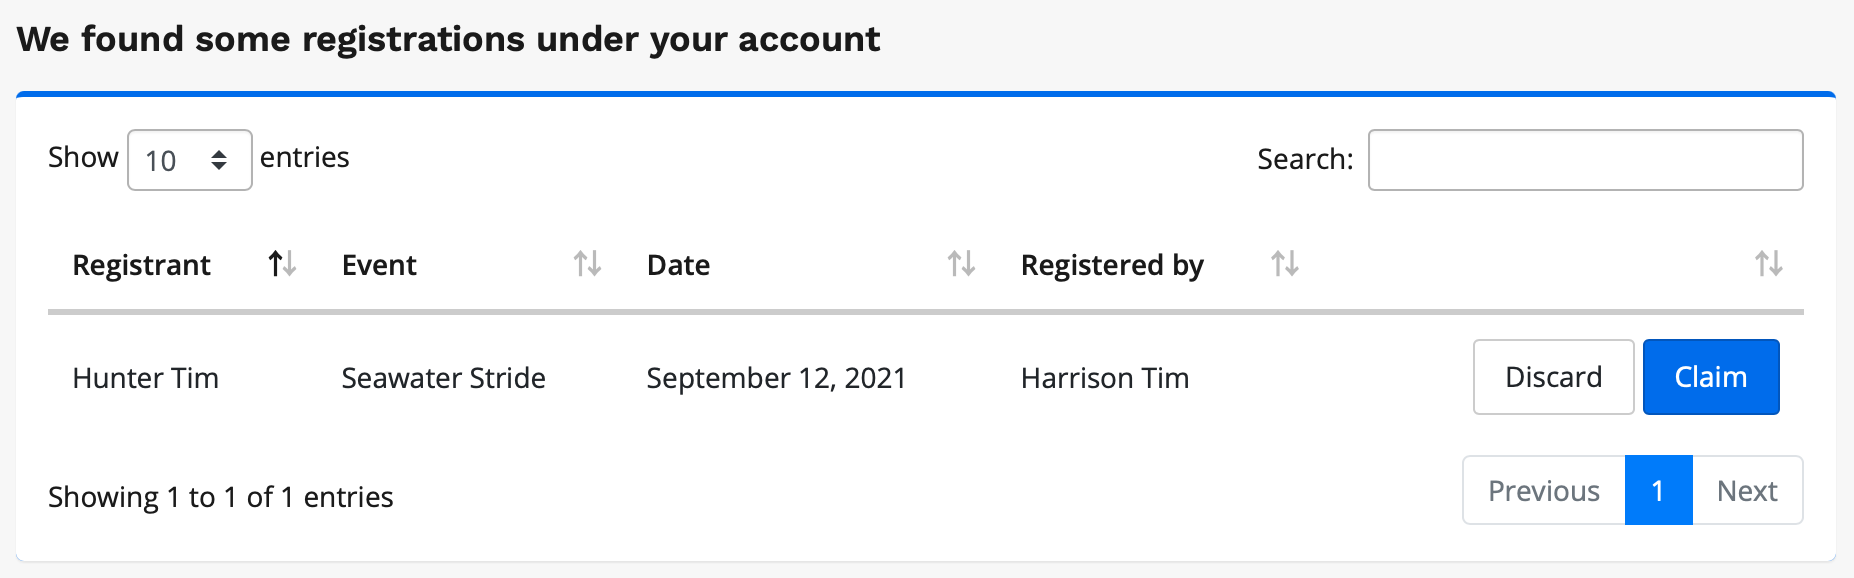Select page 1 in pagination

(1658, 491)
